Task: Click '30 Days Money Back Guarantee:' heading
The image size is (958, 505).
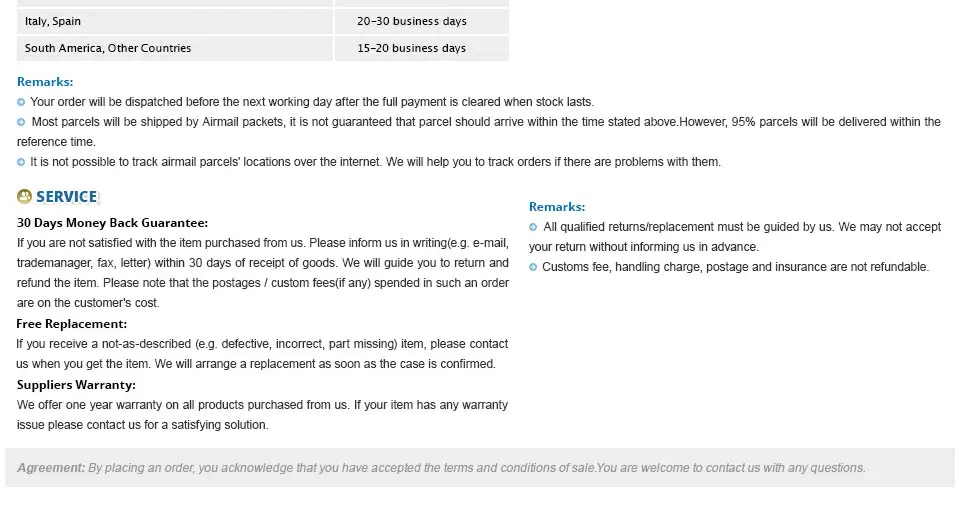Action: tap(112, 223)
